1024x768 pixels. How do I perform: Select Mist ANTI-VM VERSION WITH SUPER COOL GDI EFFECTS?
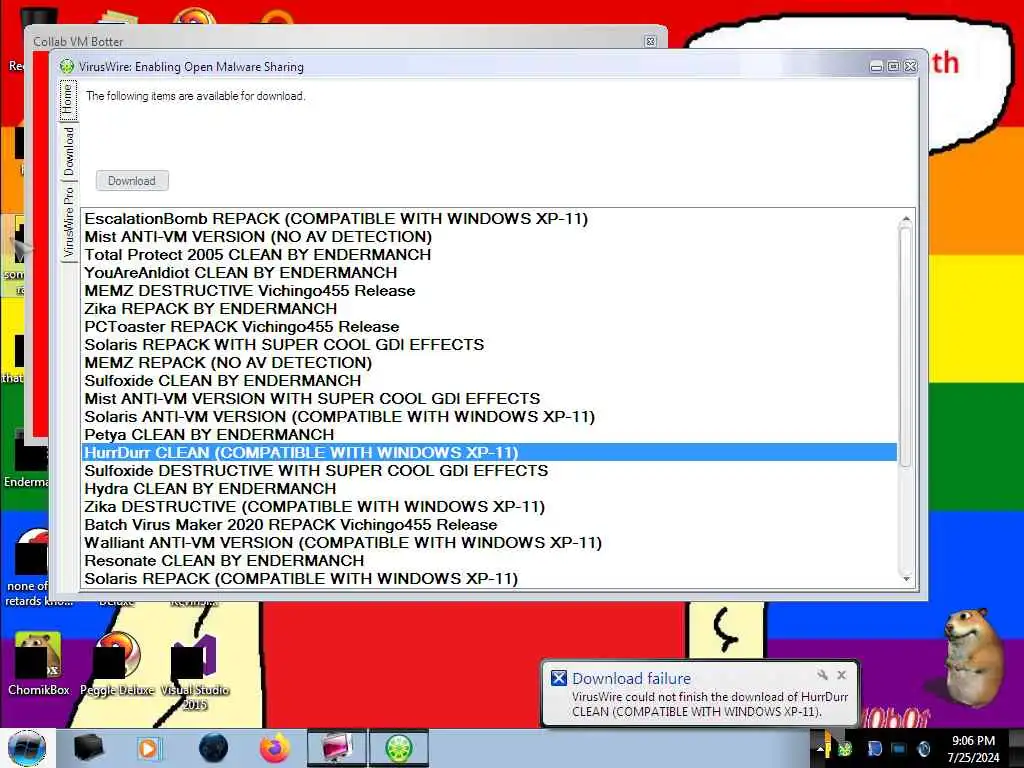pos(489,398)
